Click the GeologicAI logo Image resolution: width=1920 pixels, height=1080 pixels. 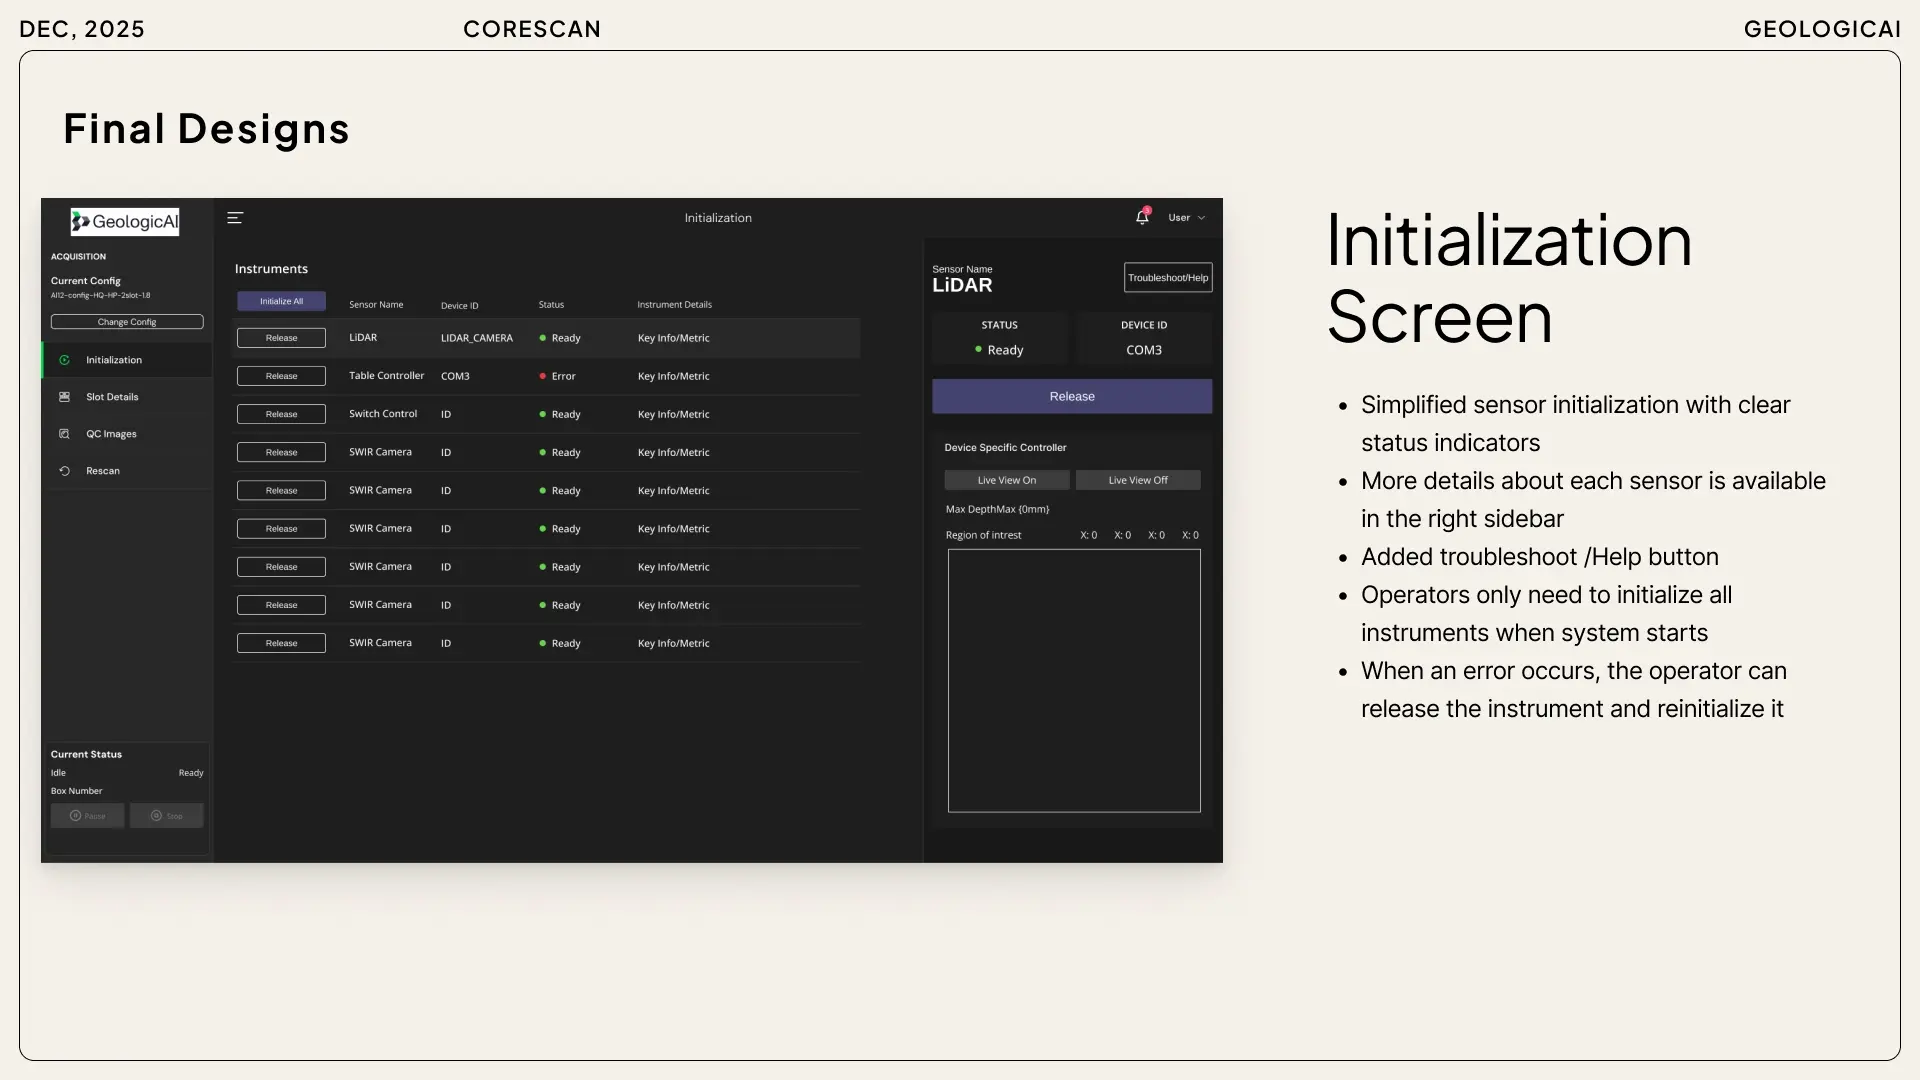point(125,222)
